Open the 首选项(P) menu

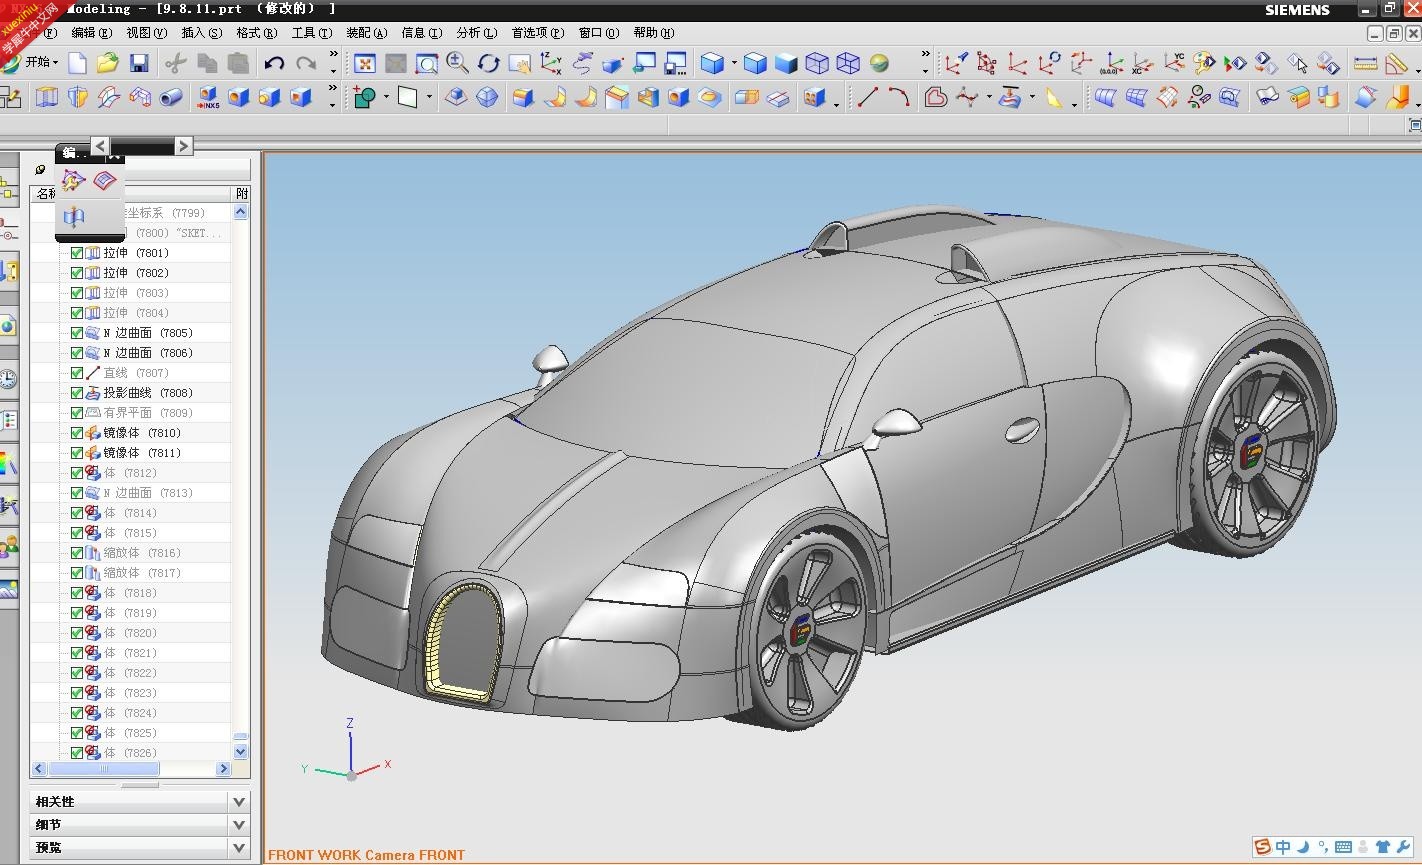pyautogui.click(x=538, y=32)
